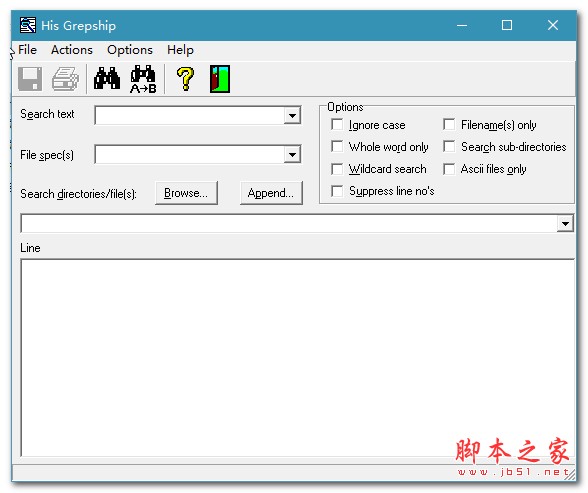Open help with the yellow question mark icon

click(x=185, y=79)
